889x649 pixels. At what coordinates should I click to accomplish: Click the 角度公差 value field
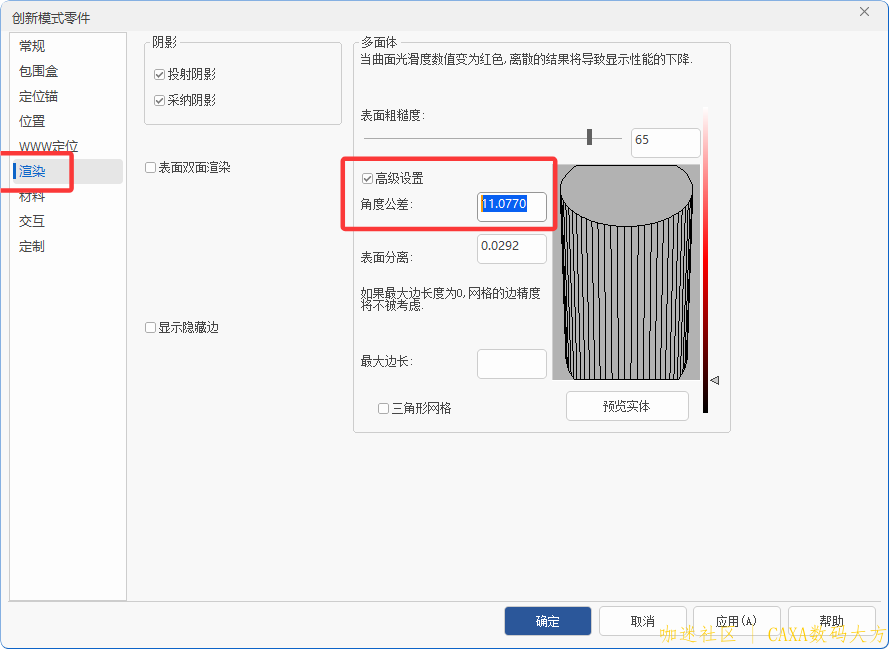(511, 205)
